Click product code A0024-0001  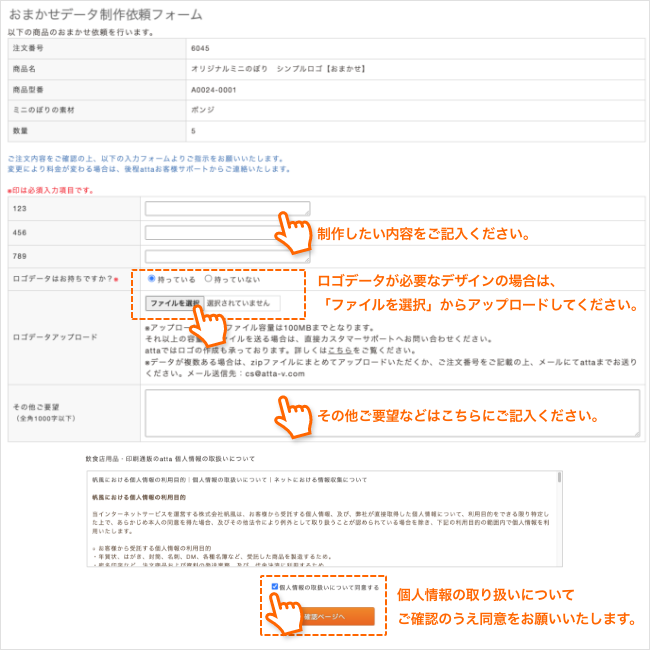[213, 90]
